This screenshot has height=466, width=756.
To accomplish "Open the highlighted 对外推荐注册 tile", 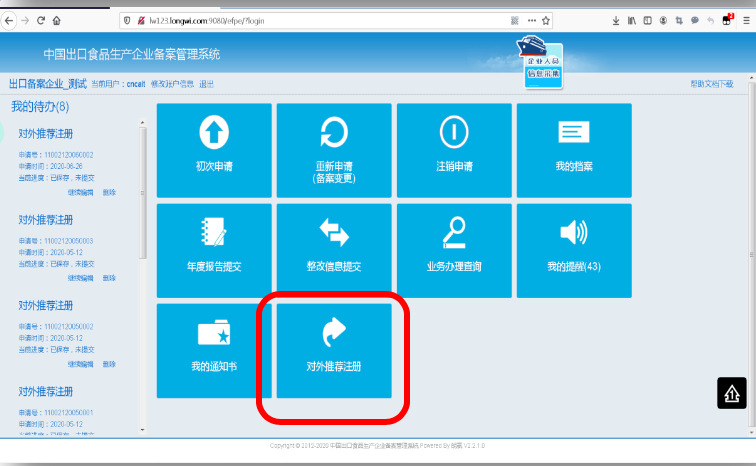I will 334,350.
